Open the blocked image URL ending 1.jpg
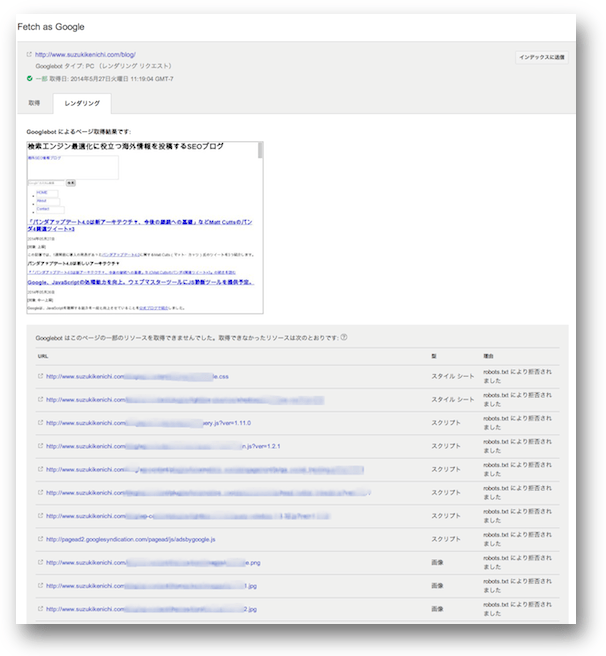 152,586
